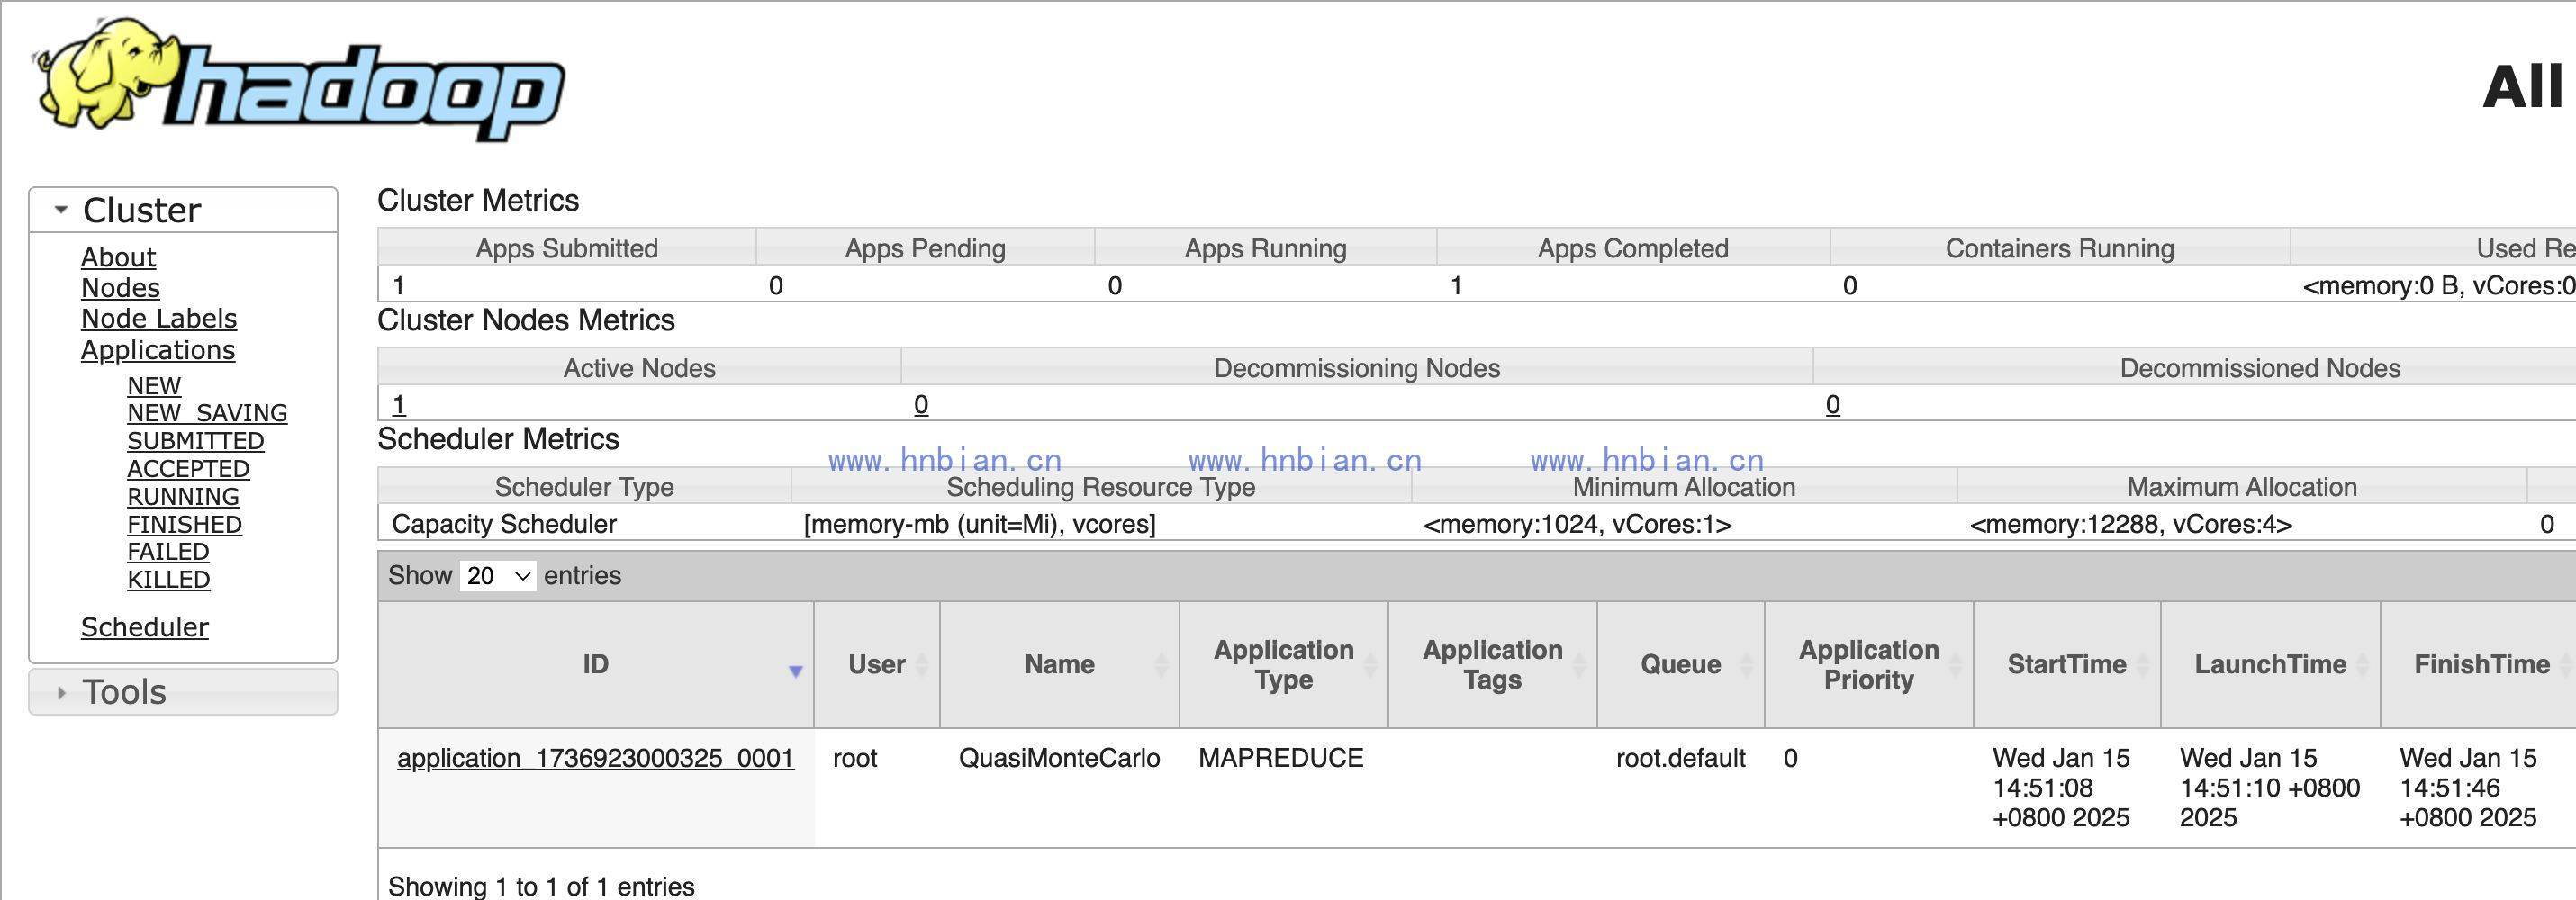The width and height of the screenshot is (2576, 900).
Task: Open the About link
Action: [x=118, y=257]
